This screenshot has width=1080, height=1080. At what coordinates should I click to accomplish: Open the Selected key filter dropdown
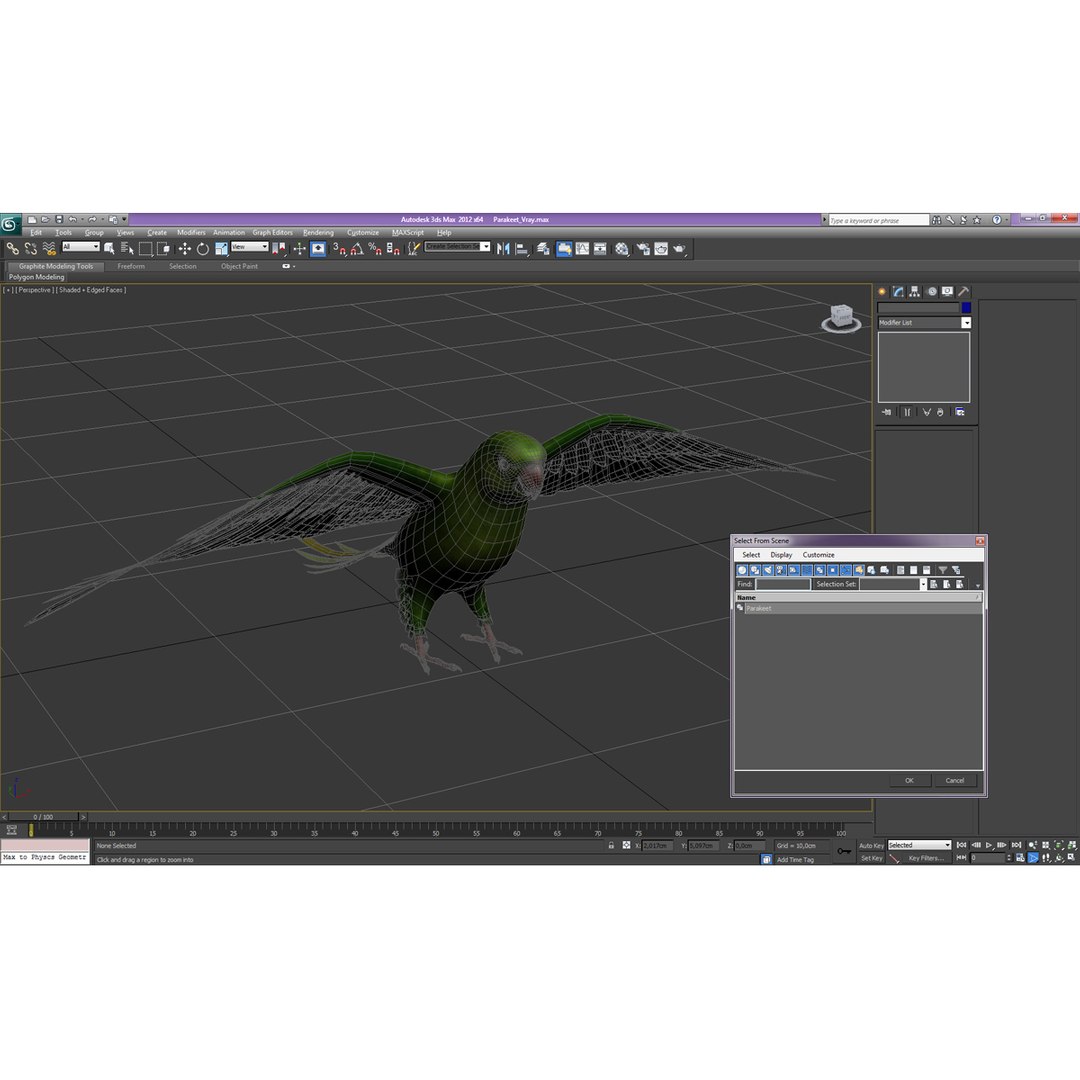tap(920, 845)
